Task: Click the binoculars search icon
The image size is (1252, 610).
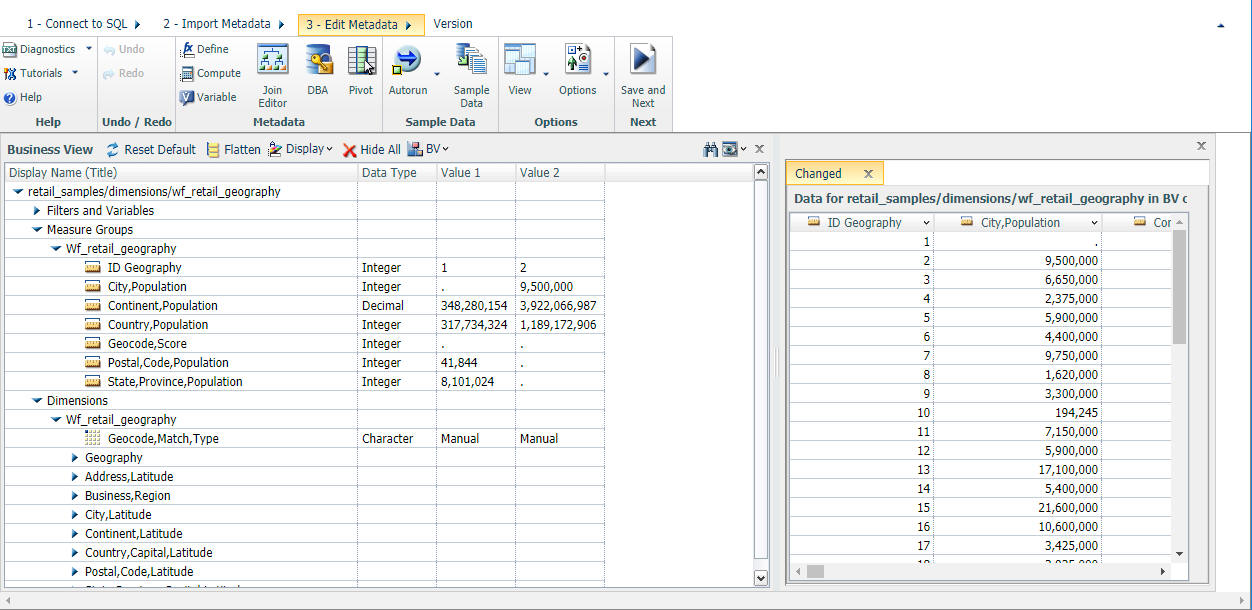Action: 711,149
